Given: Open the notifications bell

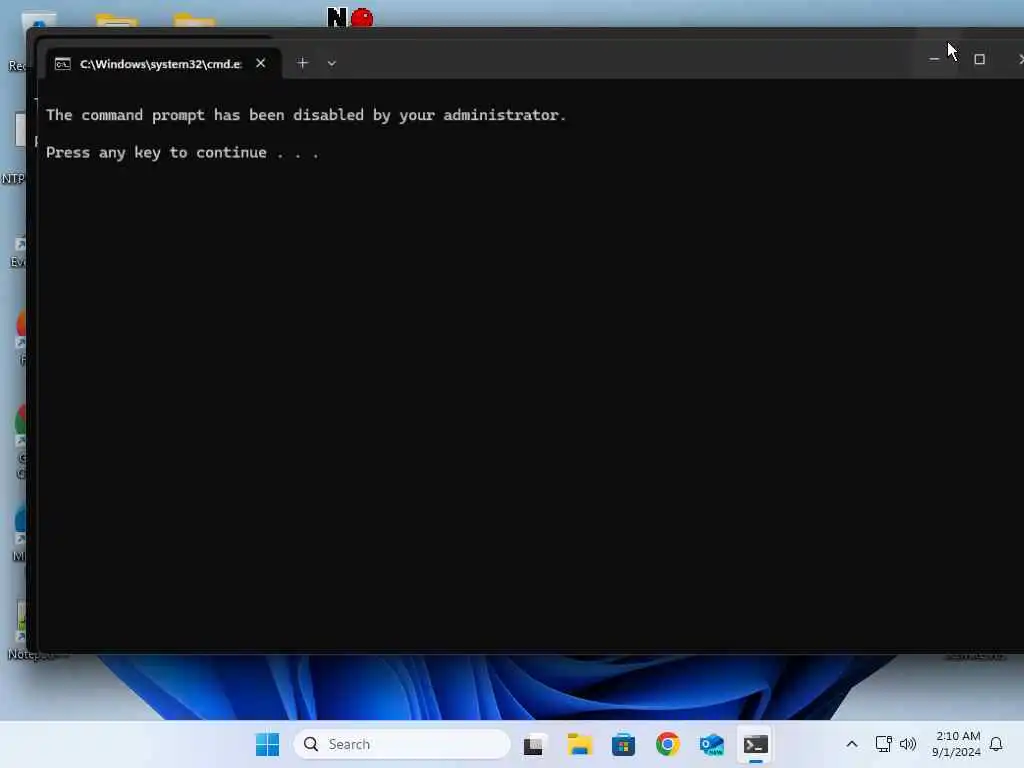Looking at the screenshot, I should pyautogui.click(x=996, y=744).
